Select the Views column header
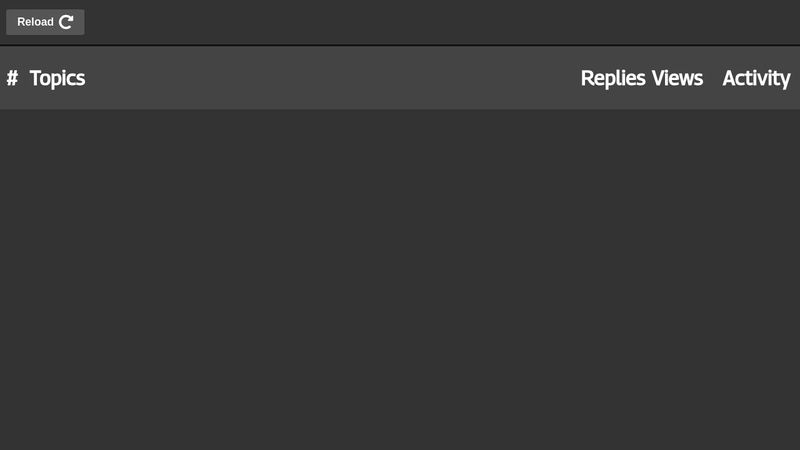Screen dimensions: 800x450 coord(677,78)
